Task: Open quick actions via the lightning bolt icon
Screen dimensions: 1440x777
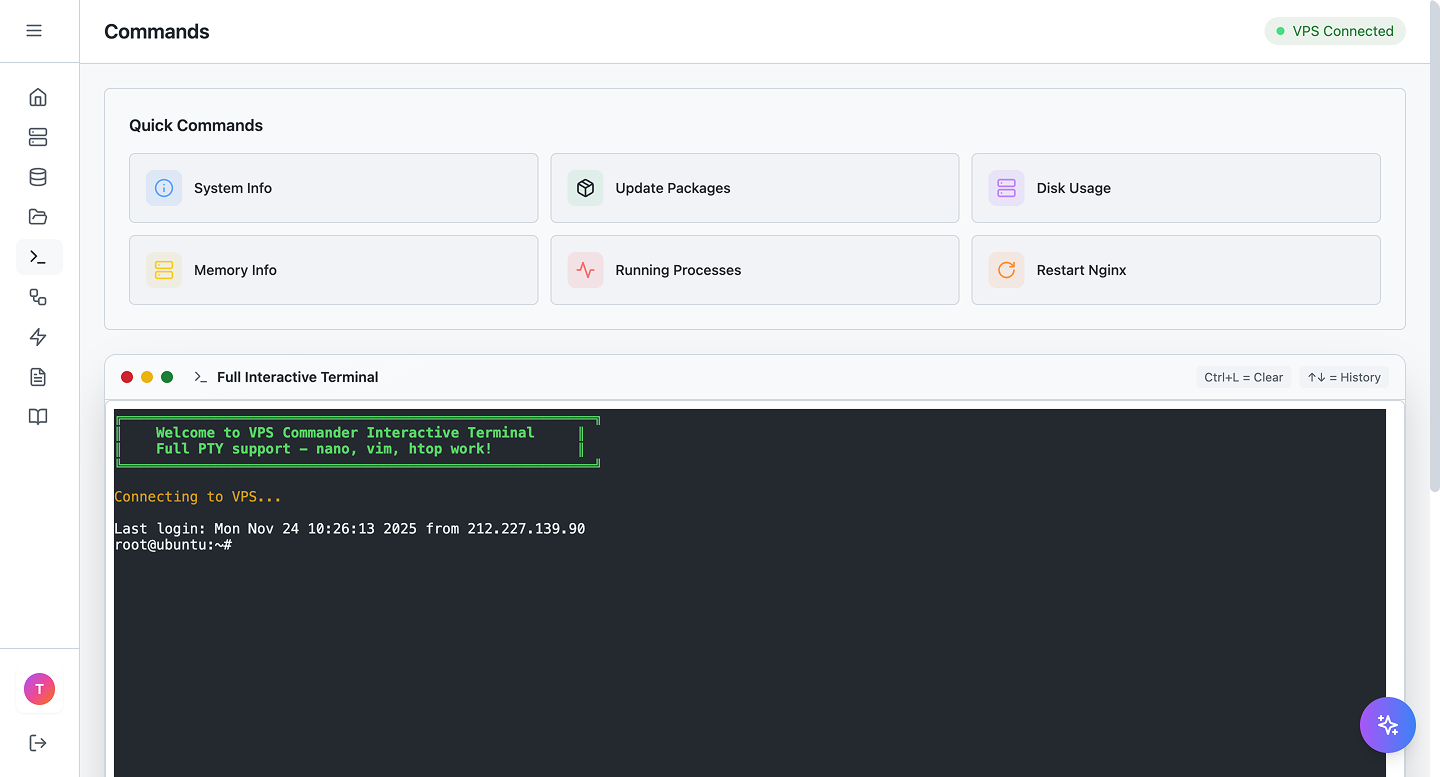Action: click(x=37, y=337)
